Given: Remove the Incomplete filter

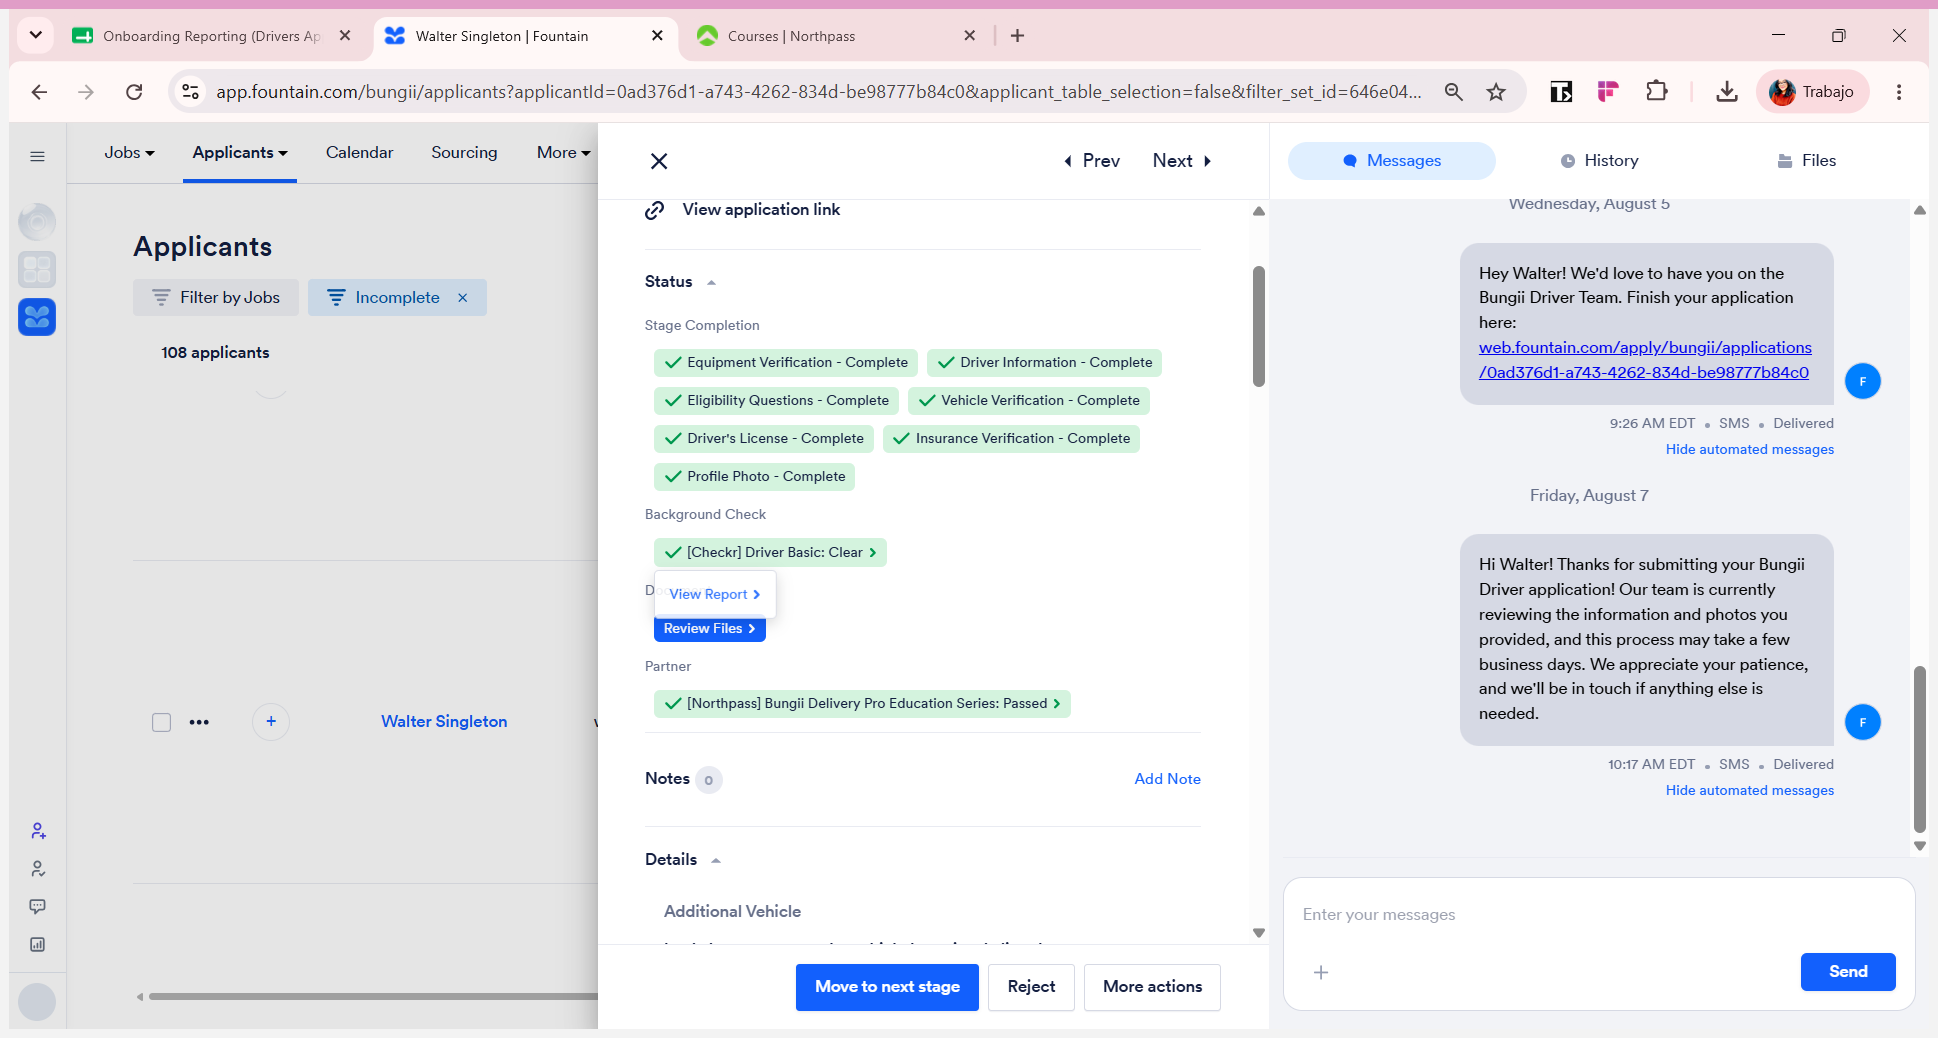Looking at the screenshot, I should click(x=463, y=298).
